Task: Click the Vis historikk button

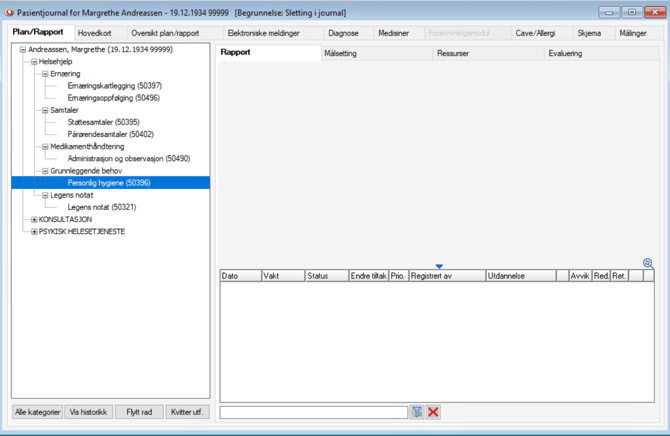Action: pyautogui.click(x=87, y=412)
